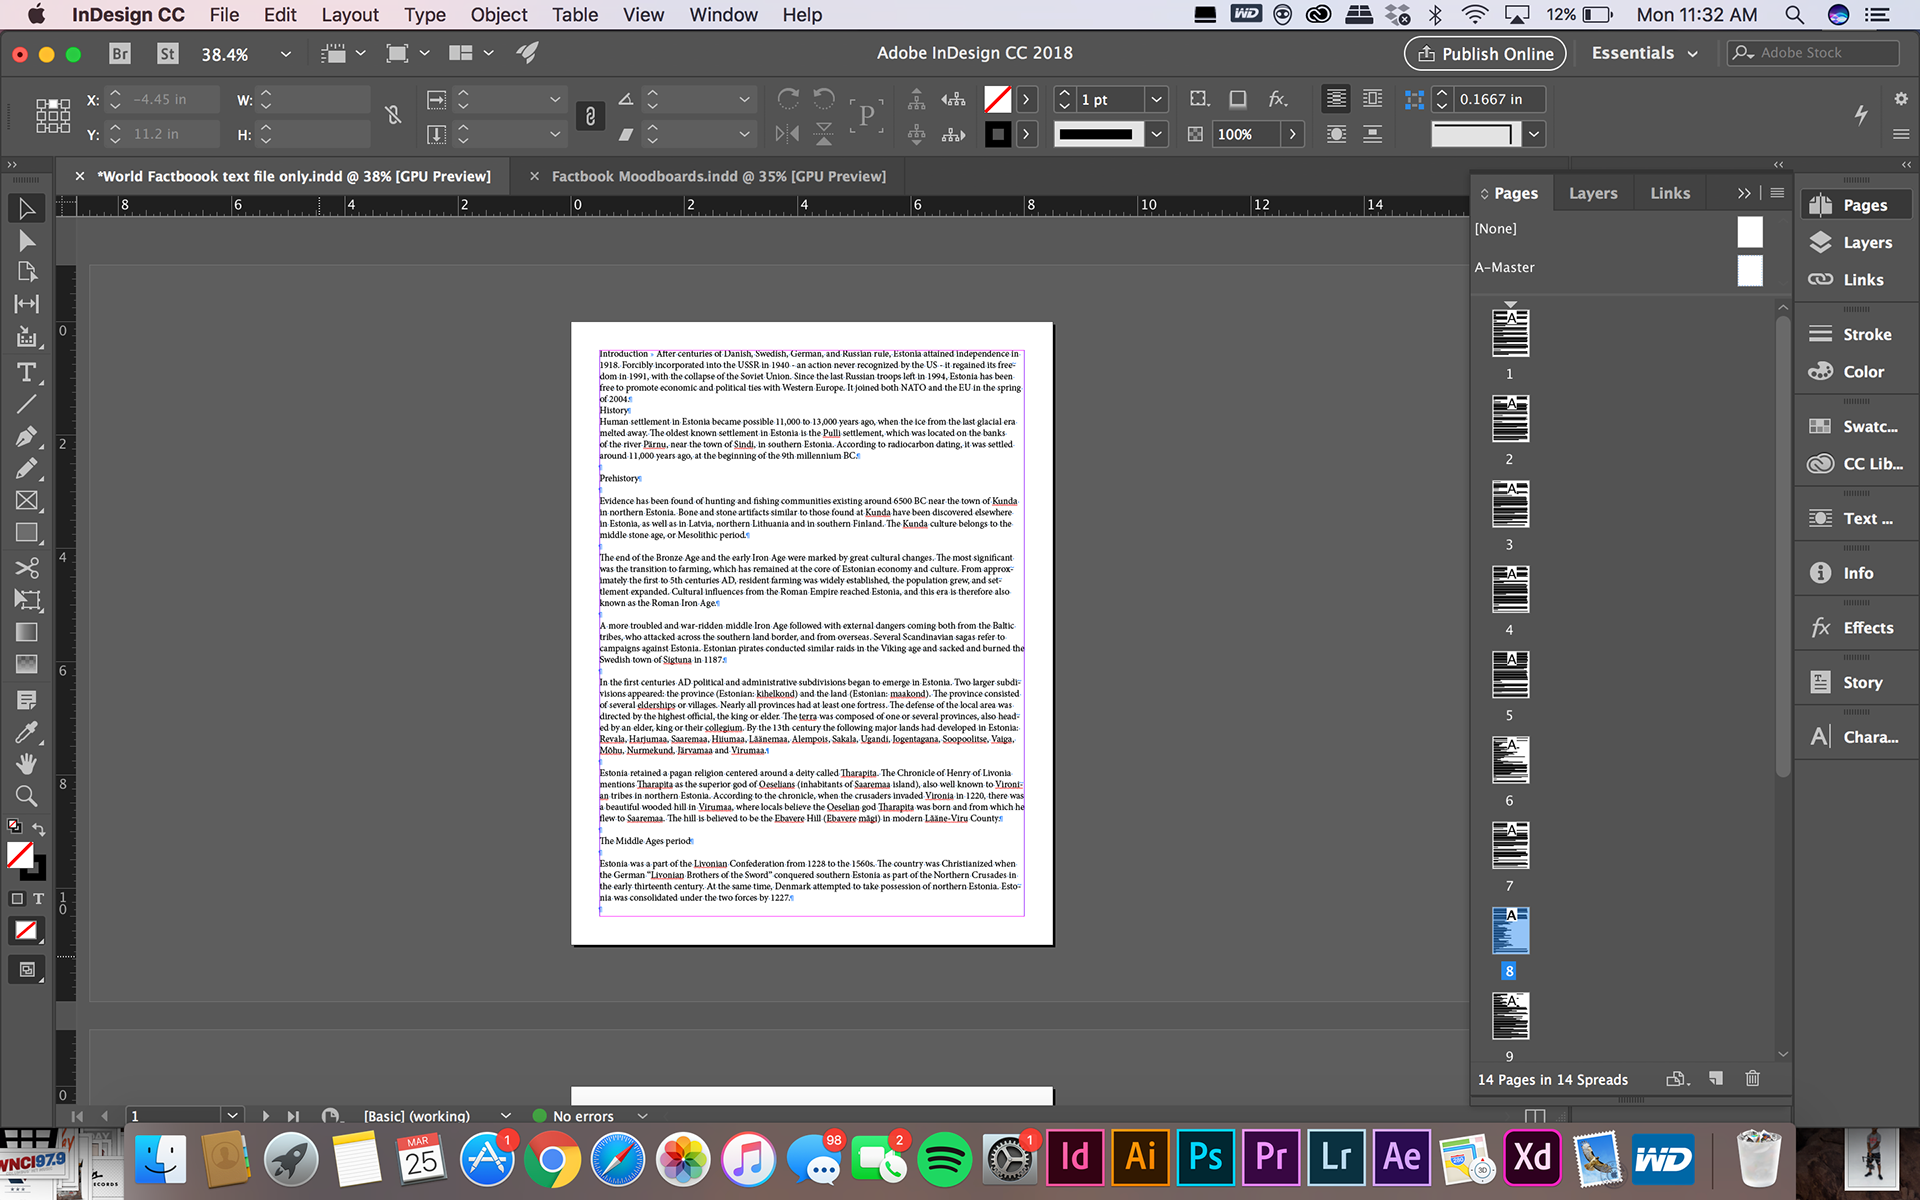This screenshot has height=1200, width=1920.
Task: Click the Adobe Stock search field
Action: tap(1813, 53)
